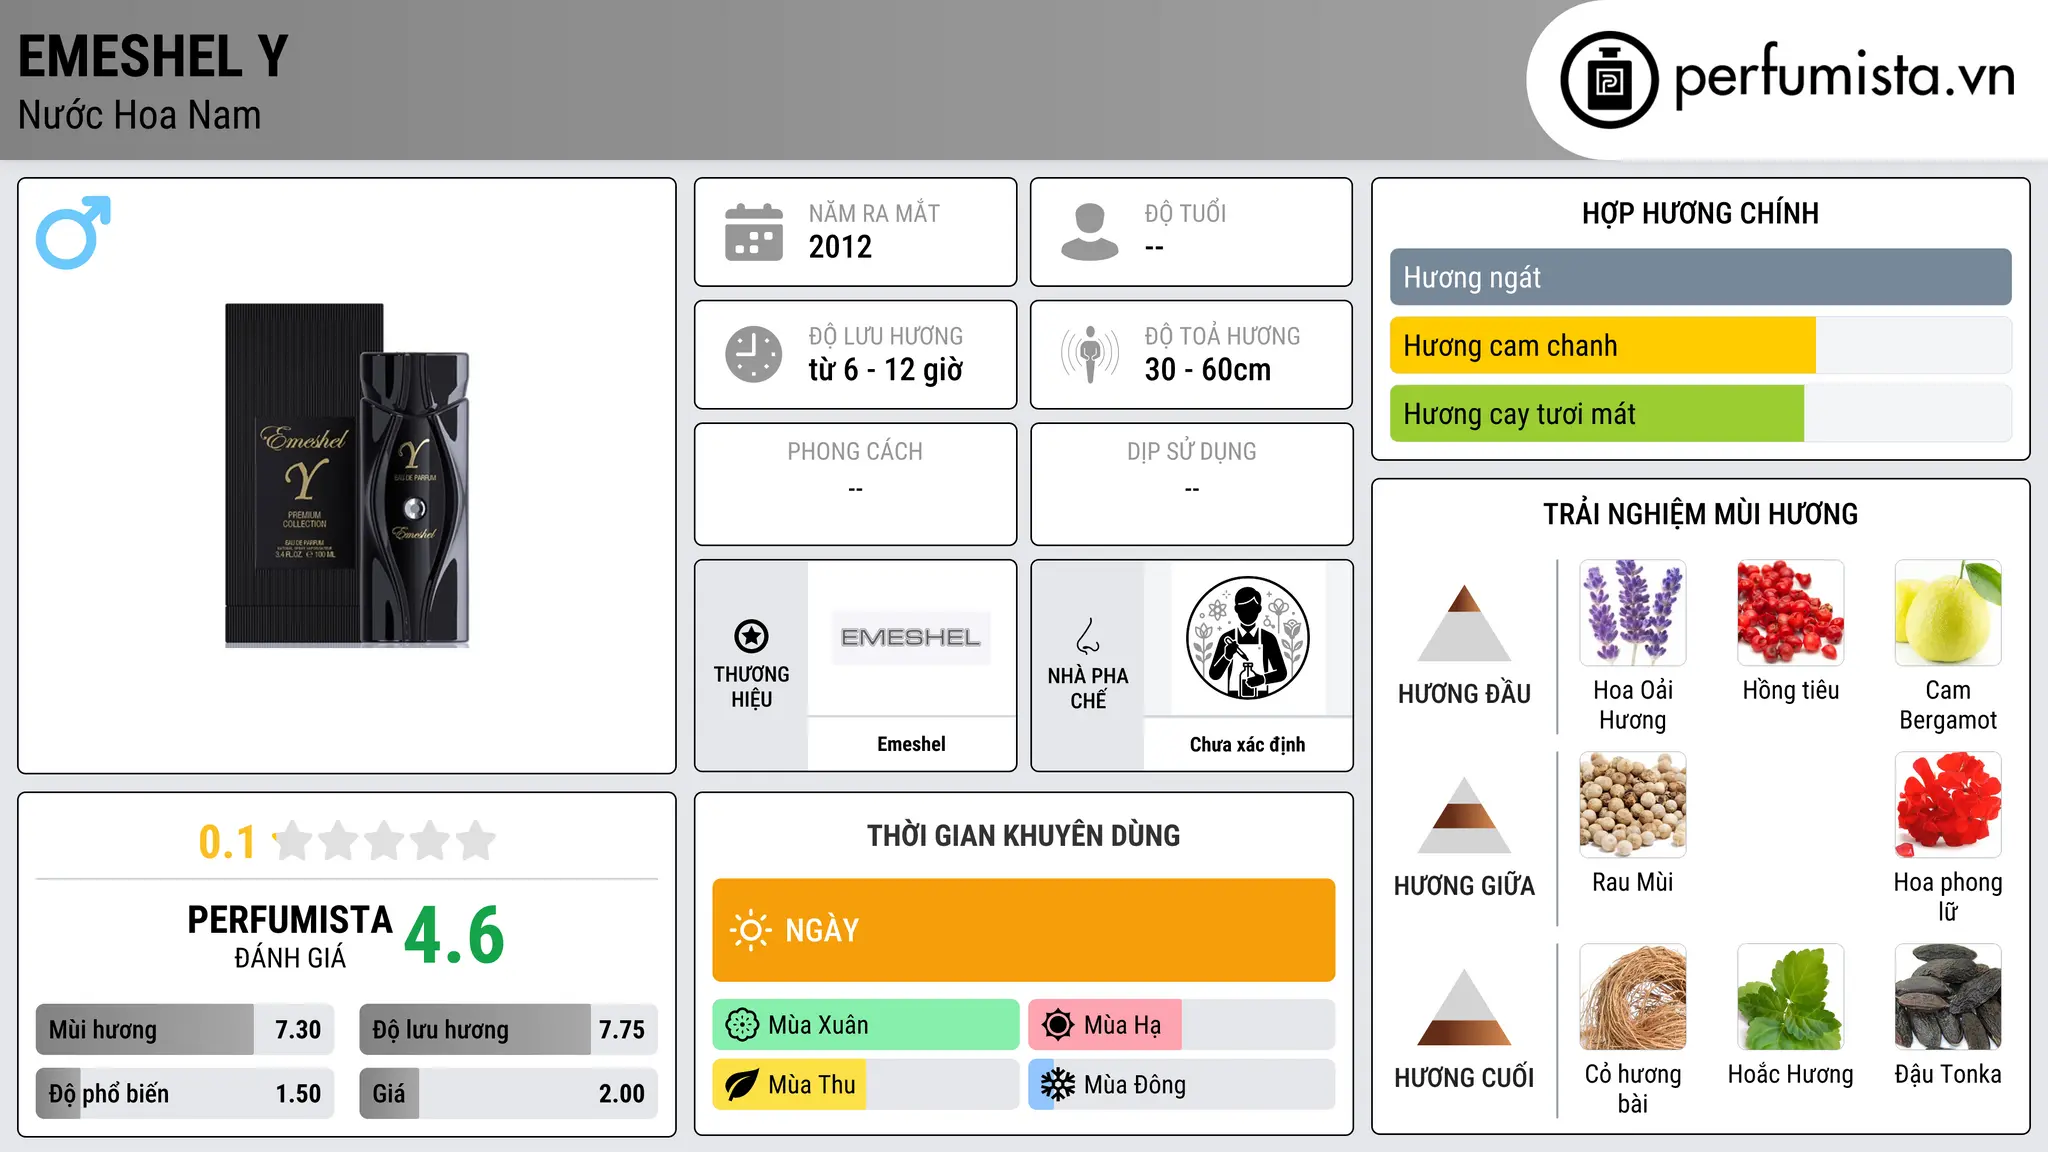The image size is (2048, 1152).
Task: Click the sun icon in Ngày bar
Action: [x=750, y=930]
